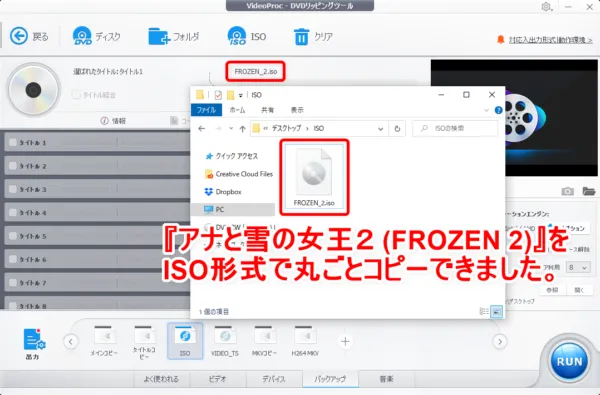Refresh the ISO folder in Explorer
This screenshot has width=600, height=395.
pyautogui.click(x=397, y=129)
